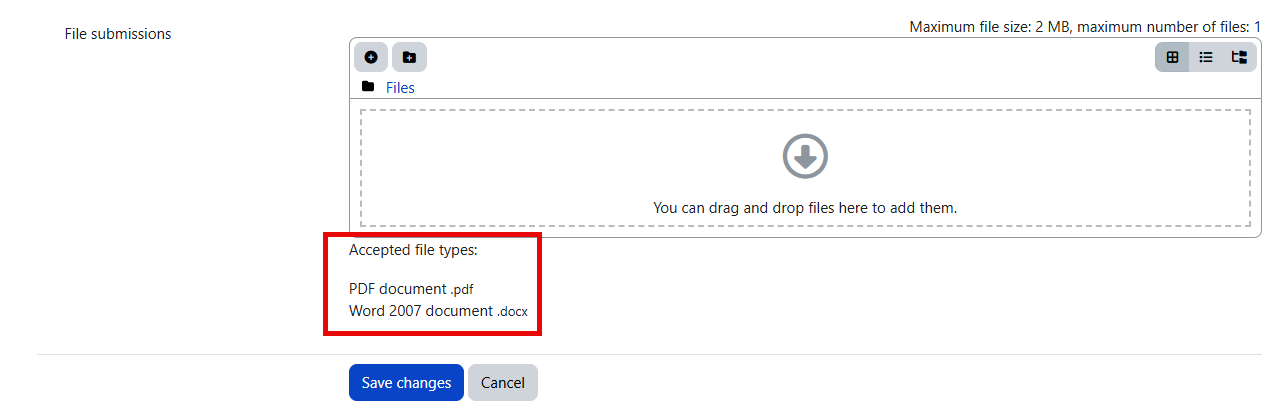Switch to icon grid view

click(1172, 57)
